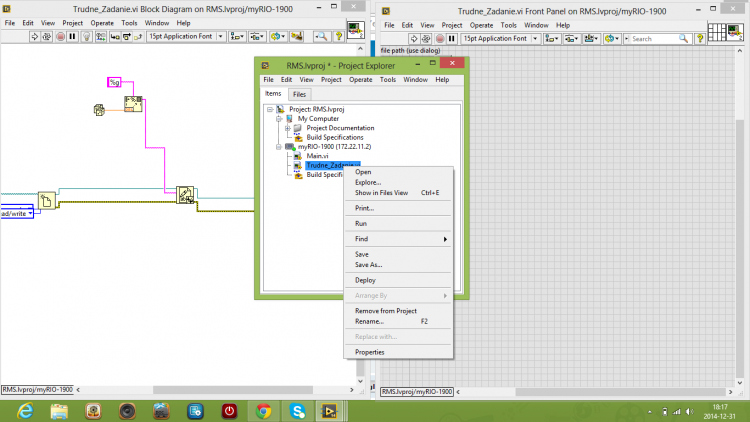
Task: Click Run Continuously in Block Diagram toolbar
Action: [47, 36]
